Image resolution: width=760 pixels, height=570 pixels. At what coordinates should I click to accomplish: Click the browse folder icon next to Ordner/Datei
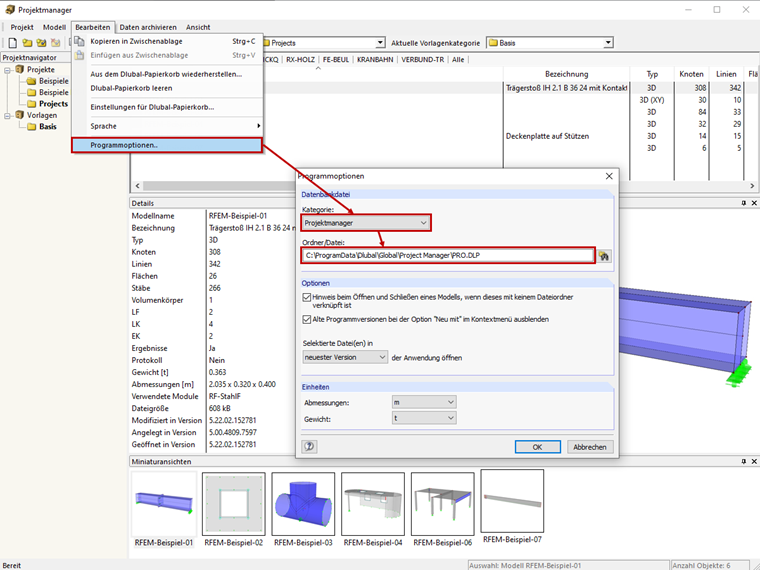click(604, 256)
